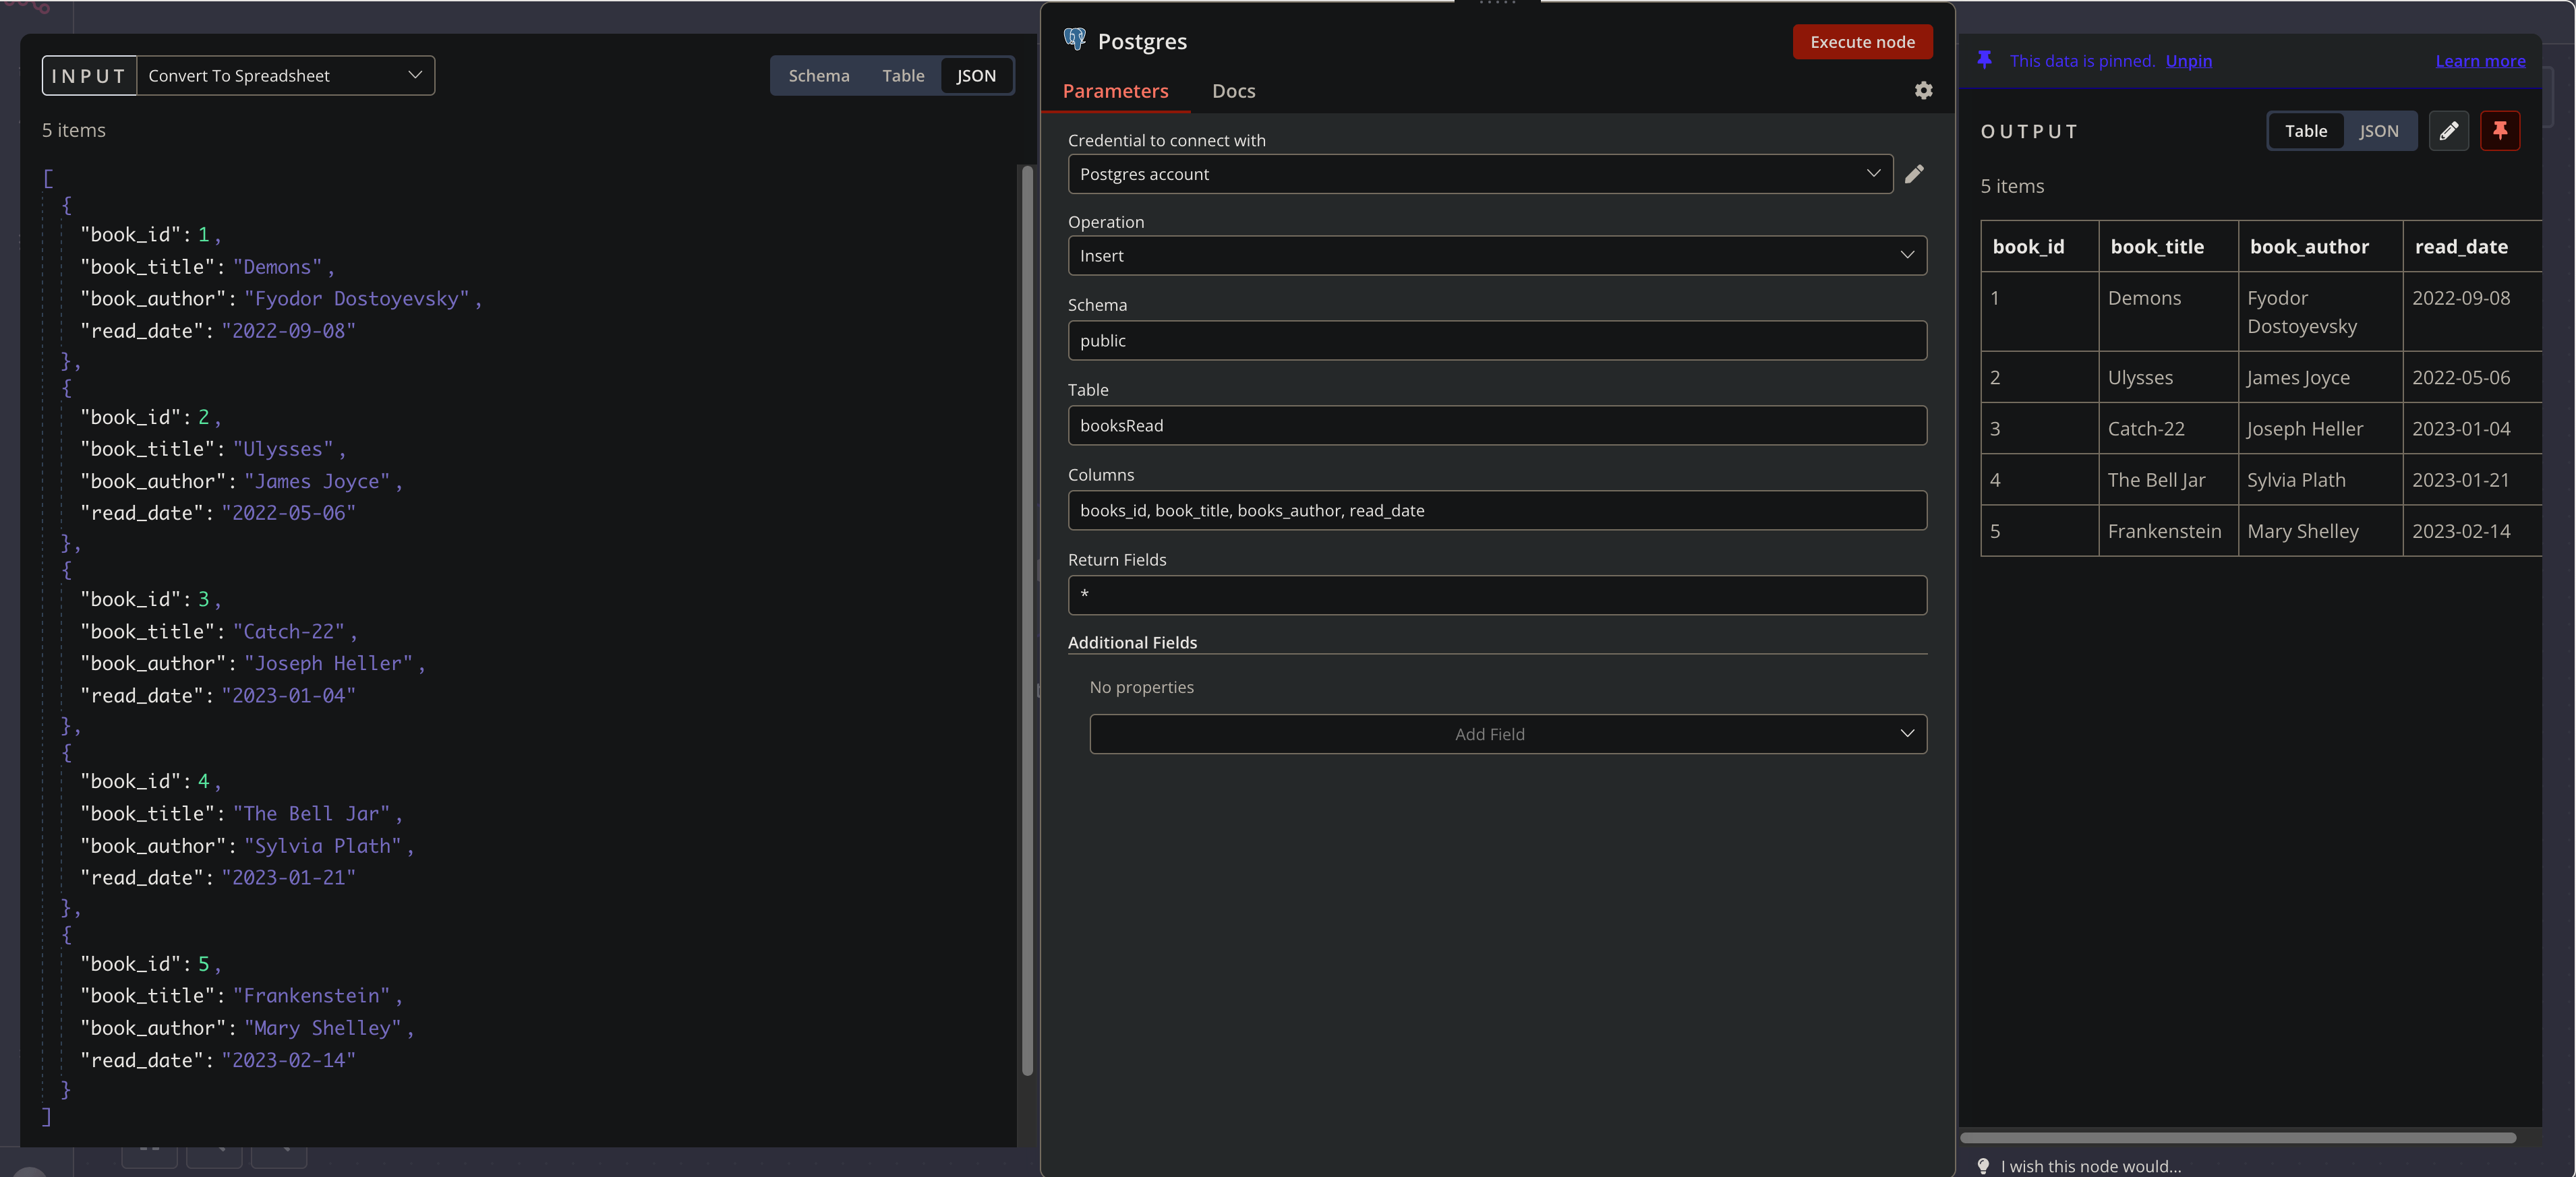Unpin output data using the red pin icon
This screenshot has width=2576, height=1177.
pyautogui.click(x=2500, y=131)
